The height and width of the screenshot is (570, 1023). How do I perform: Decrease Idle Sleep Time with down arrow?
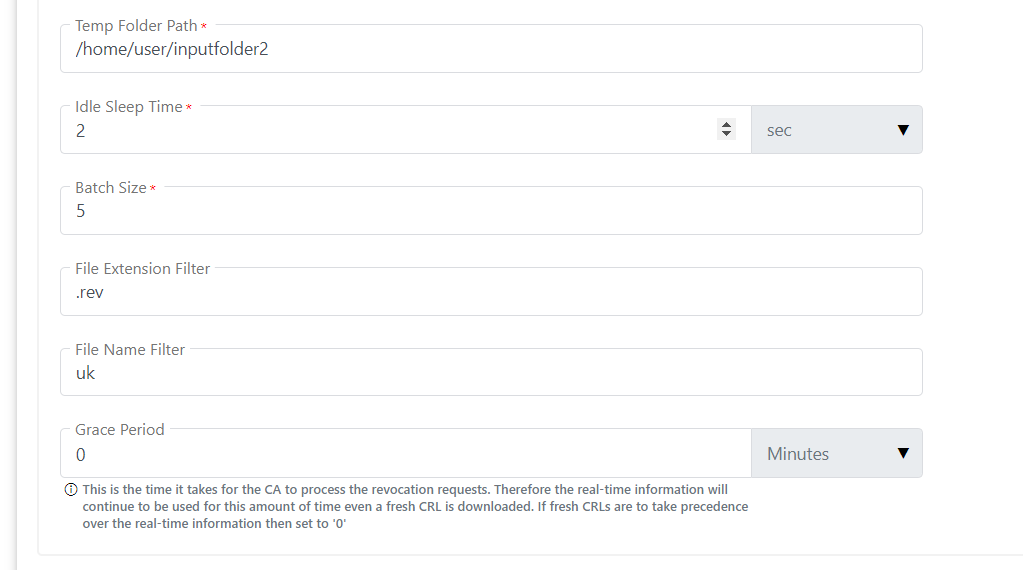tap(727, 134)
